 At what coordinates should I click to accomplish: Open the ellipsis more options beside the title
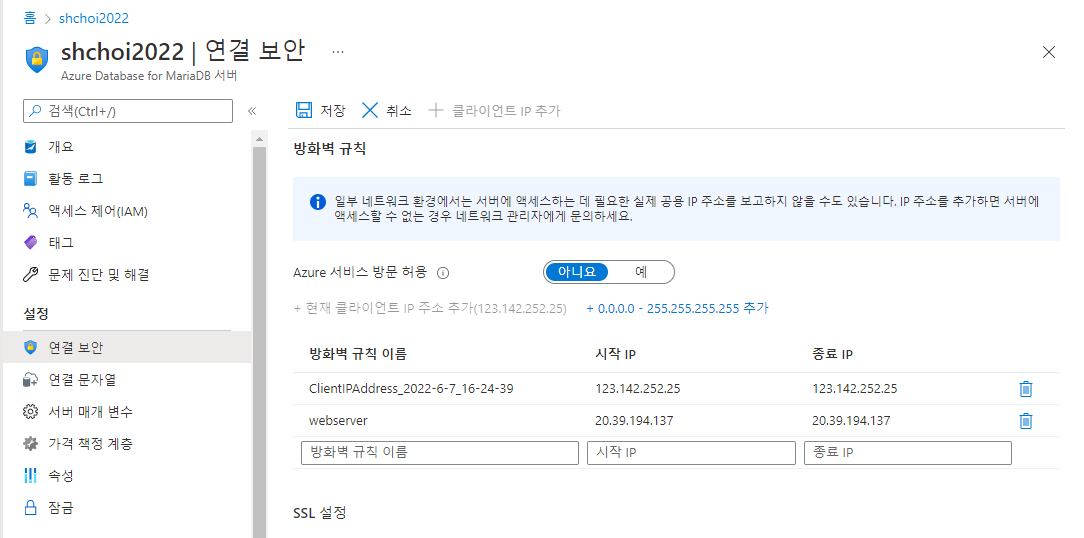[337, 52]
